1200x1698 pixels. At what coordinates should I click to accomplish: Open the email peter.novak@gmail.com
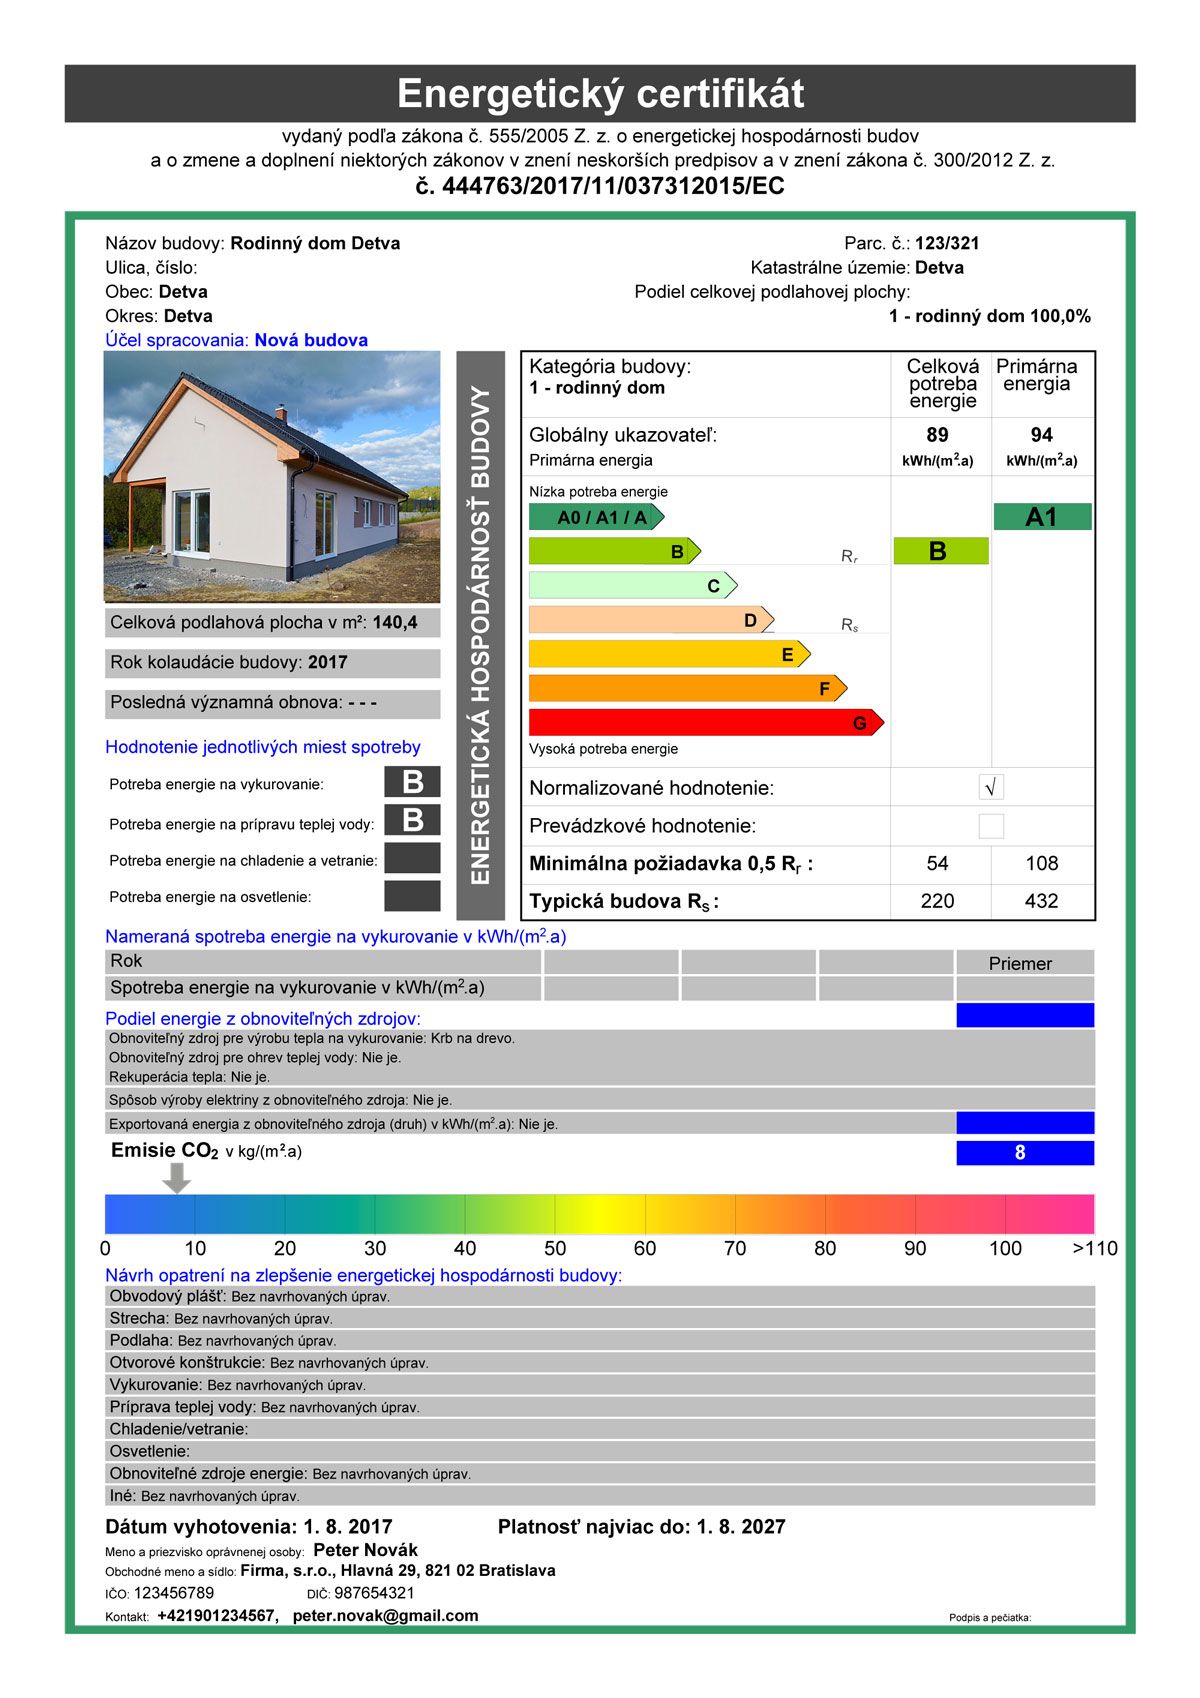386,1615
